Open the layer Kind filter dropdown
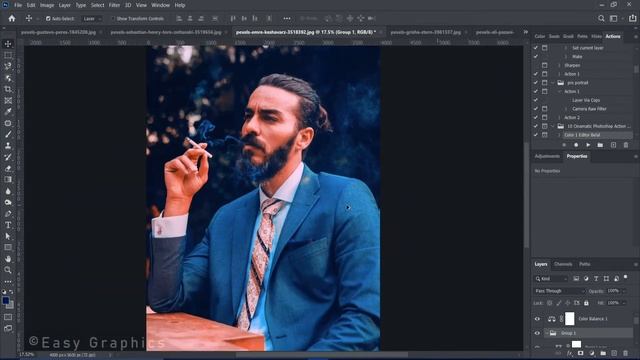Image resolution: width=640 pixels, height=360 pixels. (551, 279)
